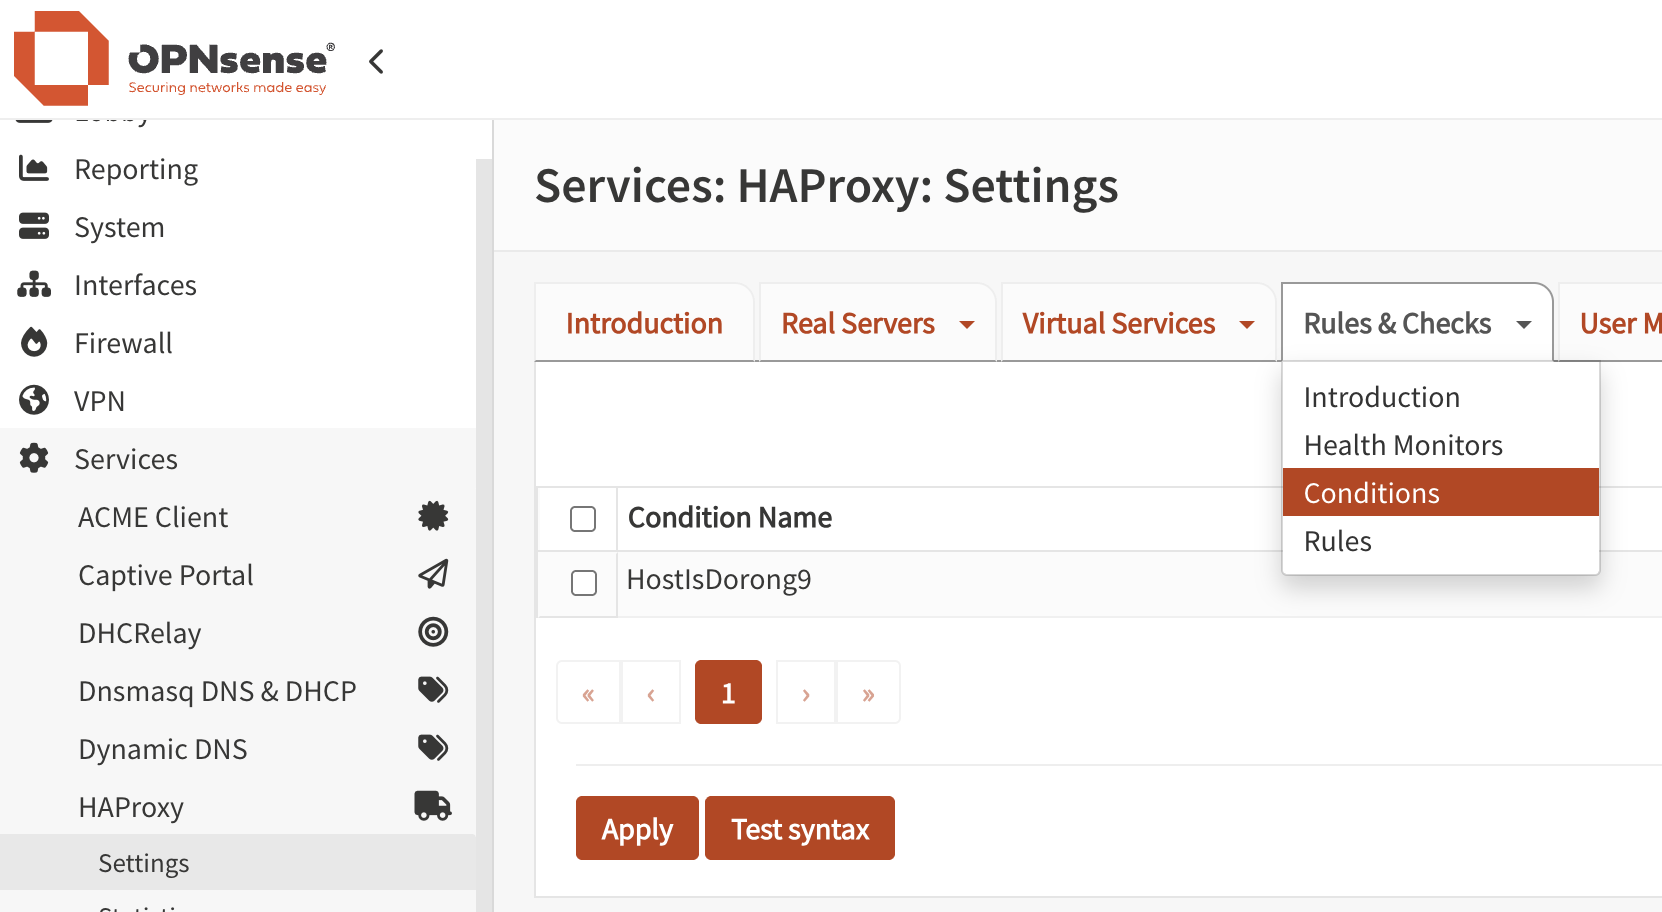Select Health Monitors from the dropdown menu
The image size is (1662, 912).
click(1403, 445)
